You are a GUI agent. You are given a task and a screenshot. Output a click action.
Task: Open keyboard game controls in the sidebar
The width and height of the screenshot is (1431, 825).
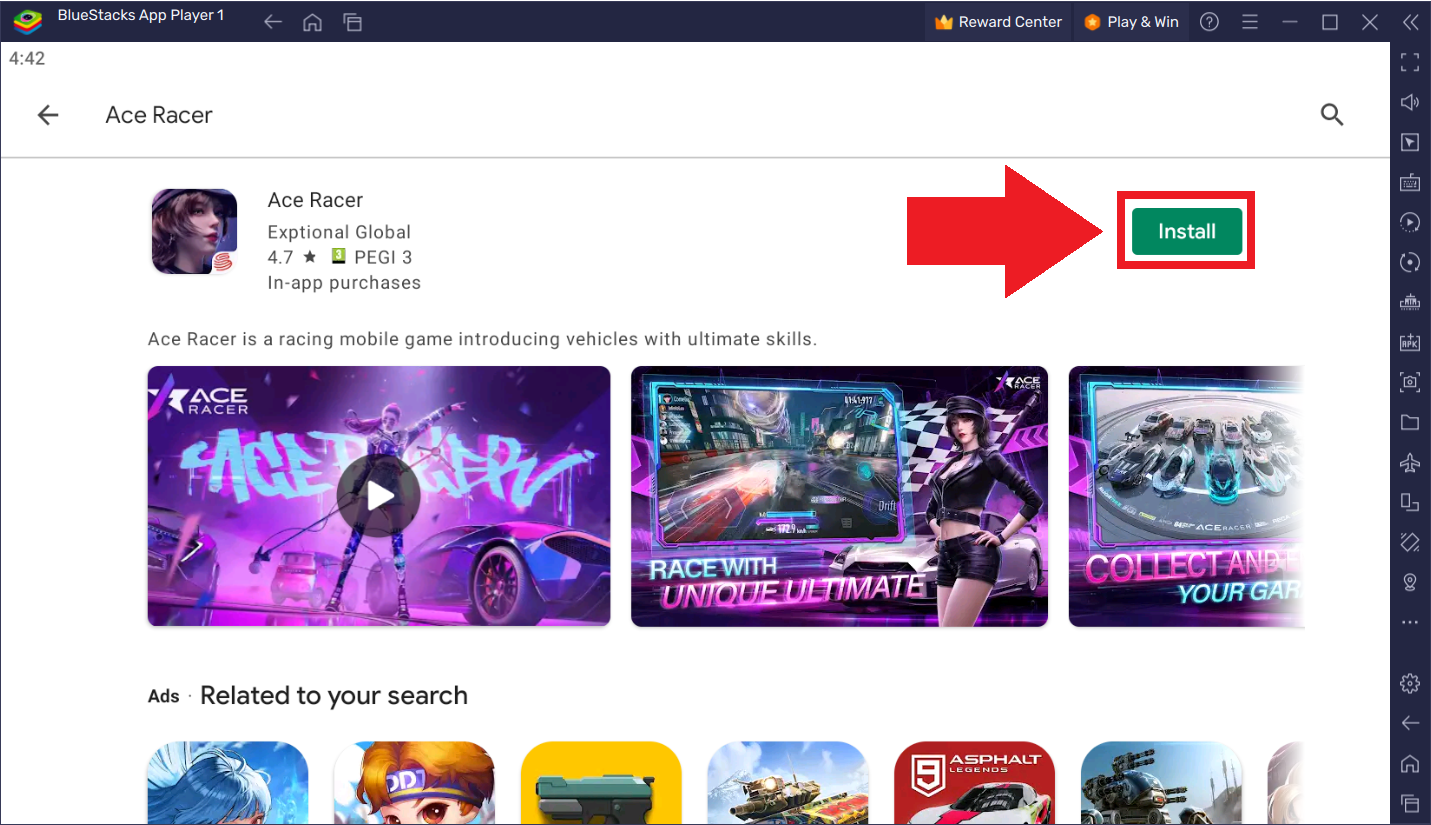click(x=1410, y=182)
